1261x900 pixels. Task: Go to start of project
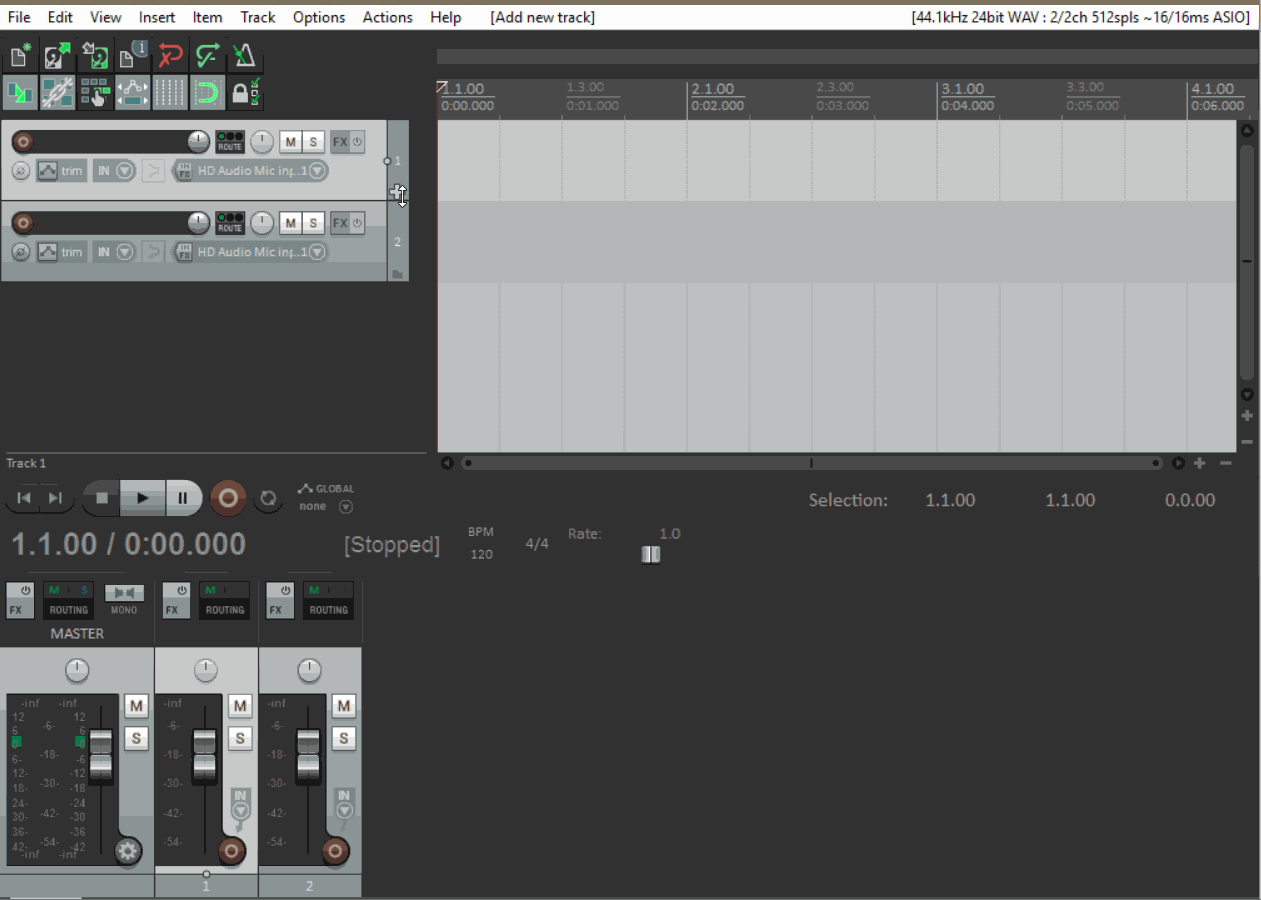click(x=25, y=498)
